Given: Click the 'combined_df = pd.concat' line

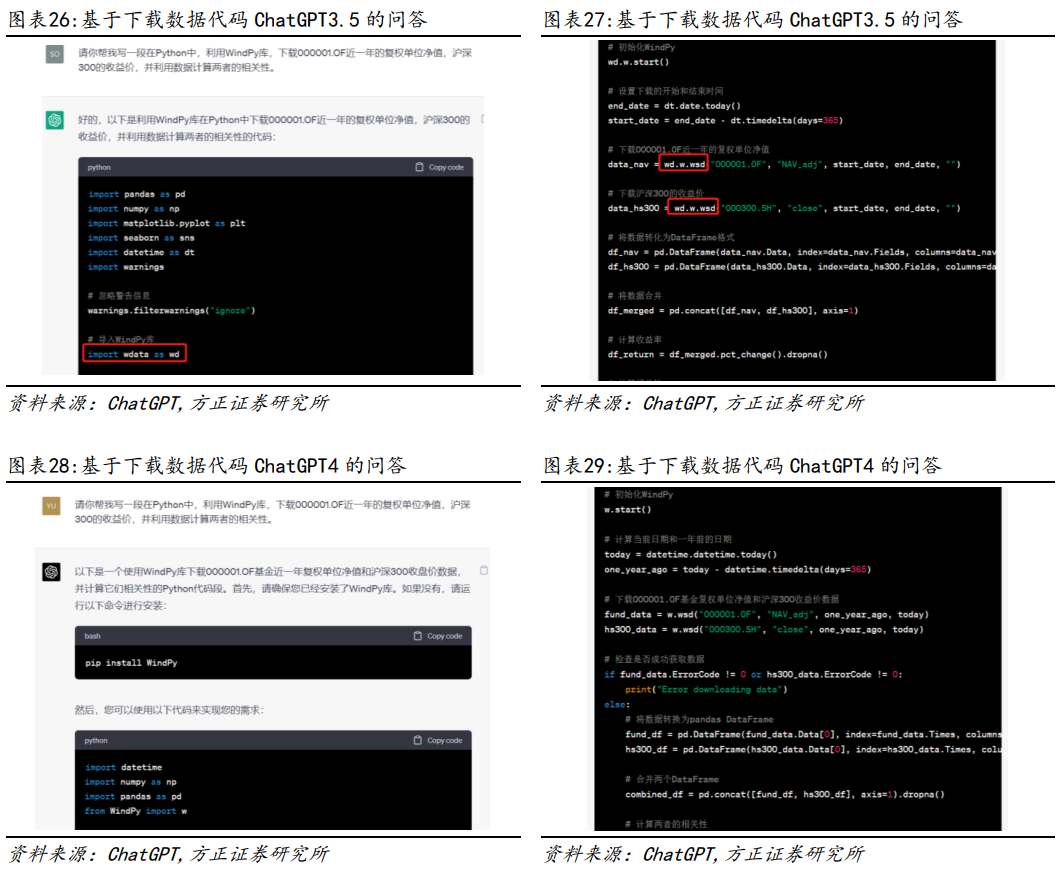Looking at the screenshot, I should tap(784, 794).
